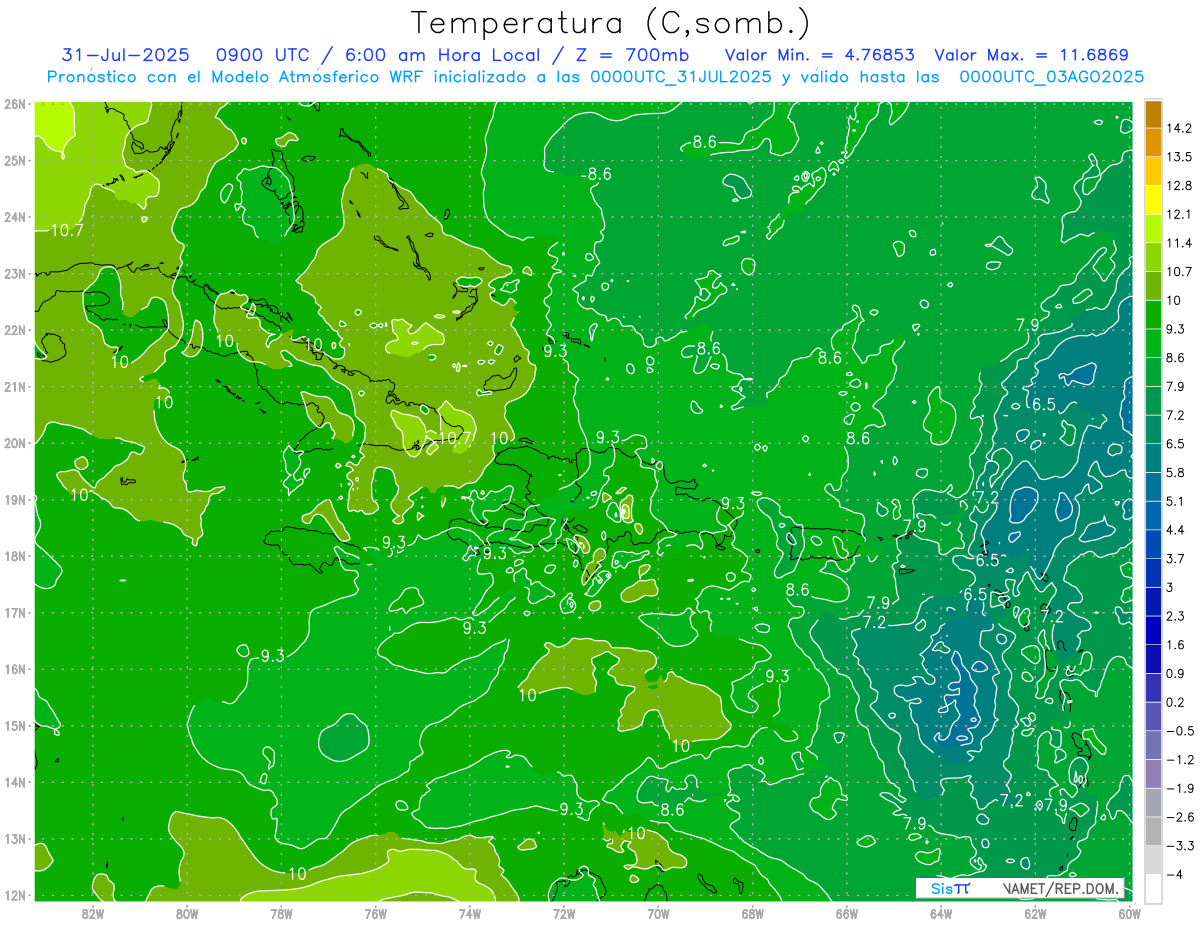1200x927 pixels.
Task: Click the 64W longitude axis label
Action: (941, 913)
